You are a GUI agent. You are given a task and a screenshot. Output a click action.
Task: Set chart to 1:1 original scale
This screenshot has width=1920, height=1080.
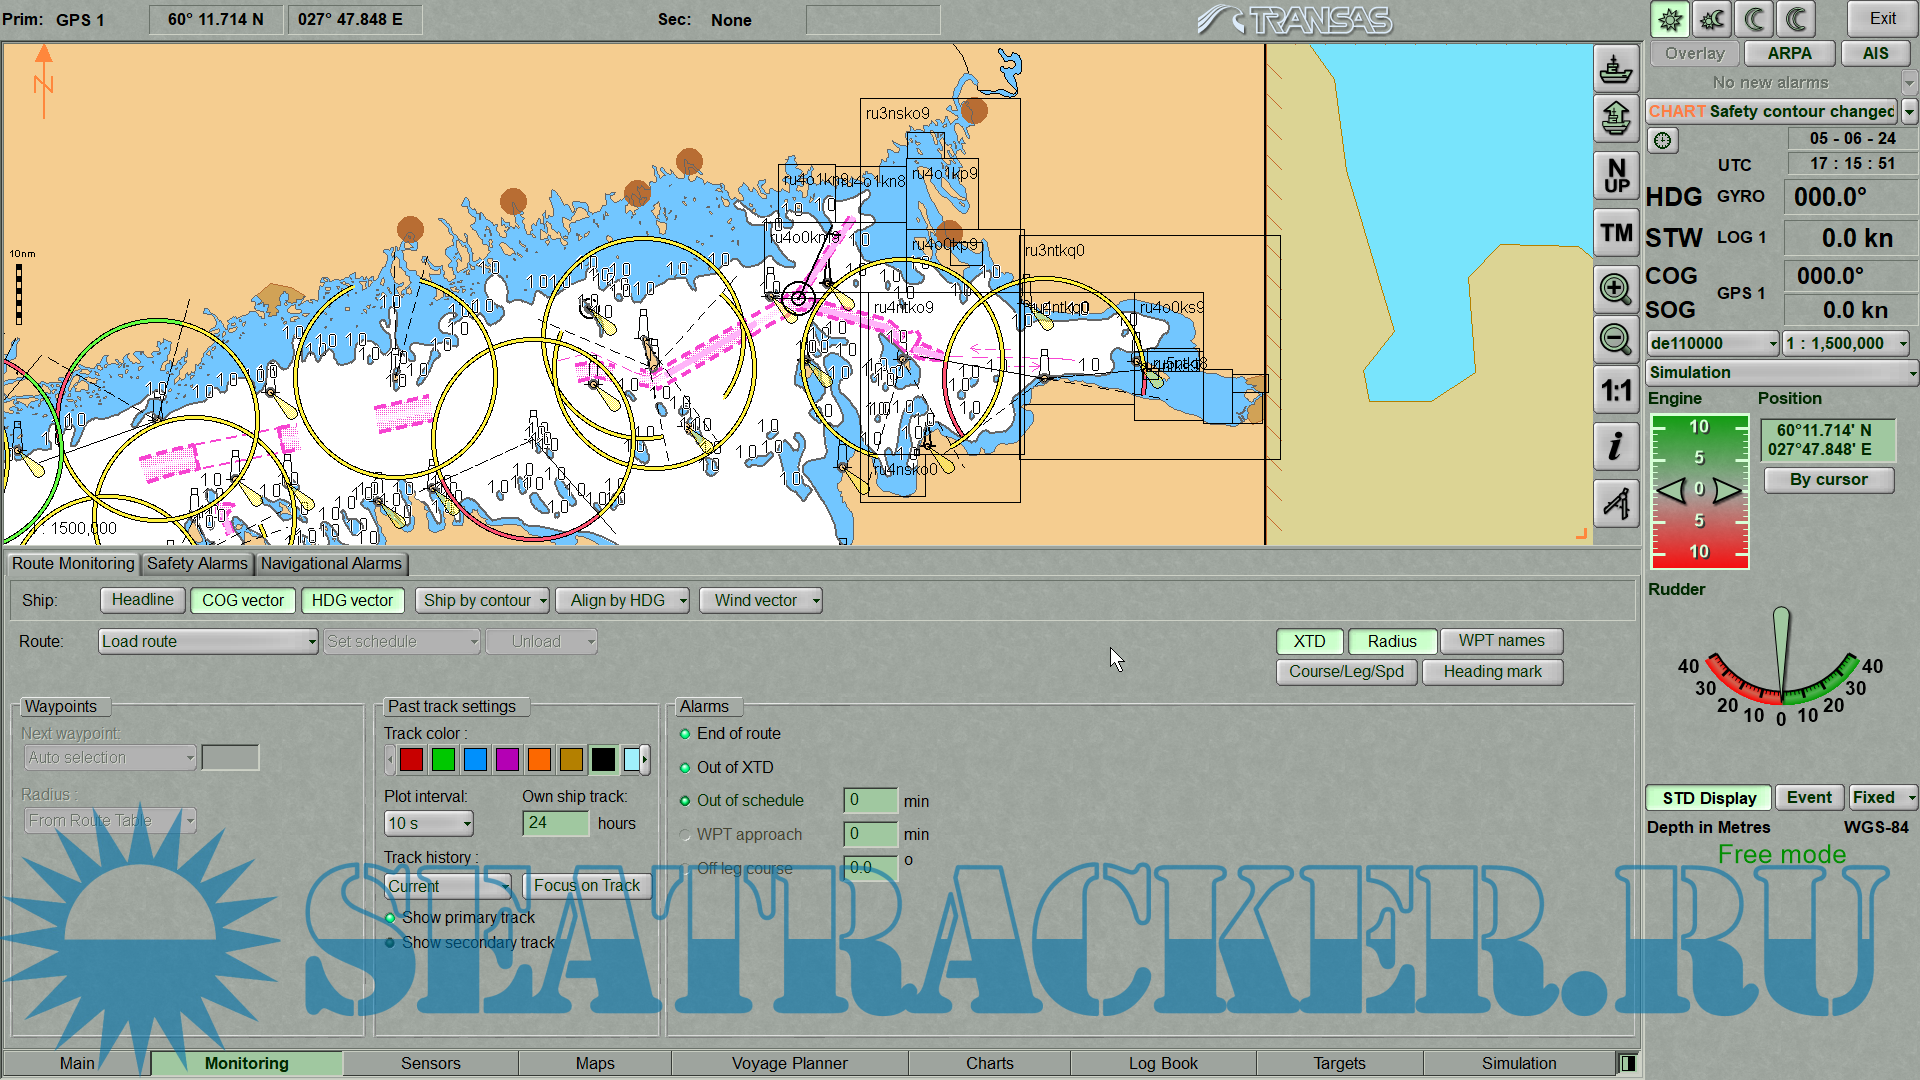1615,391
